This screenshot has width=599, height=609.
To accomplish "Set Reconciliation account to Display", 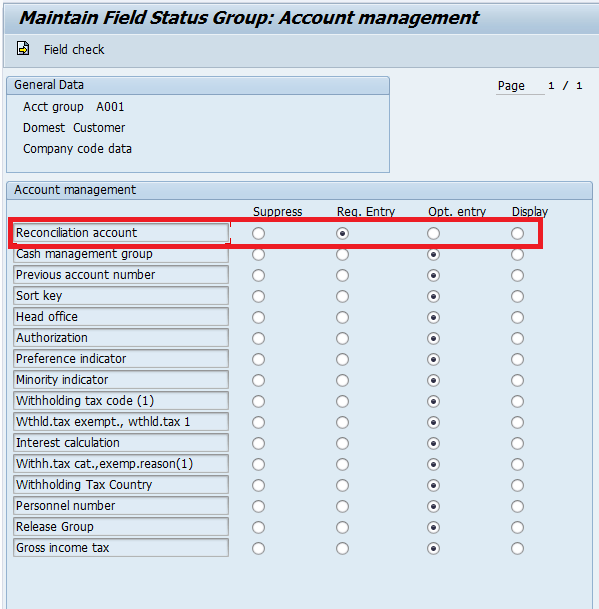I will (x=517, y=233).
